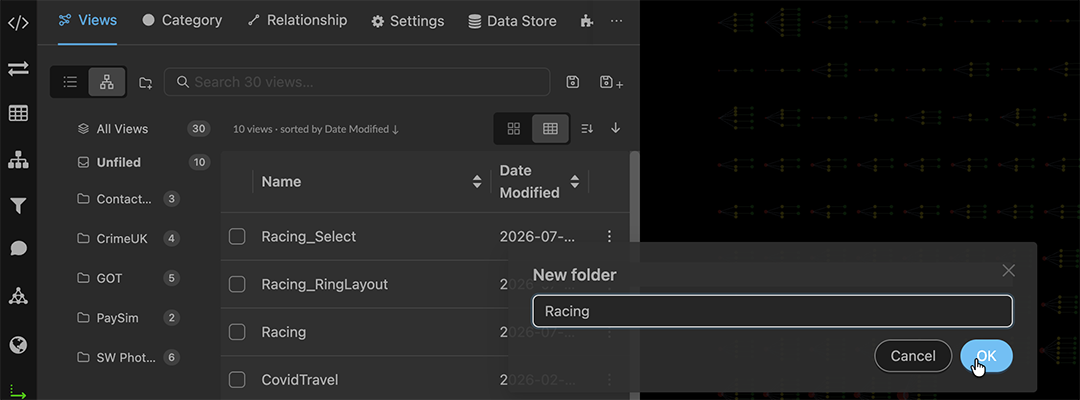Open the table grid sidebar icon

pos(18,114)
